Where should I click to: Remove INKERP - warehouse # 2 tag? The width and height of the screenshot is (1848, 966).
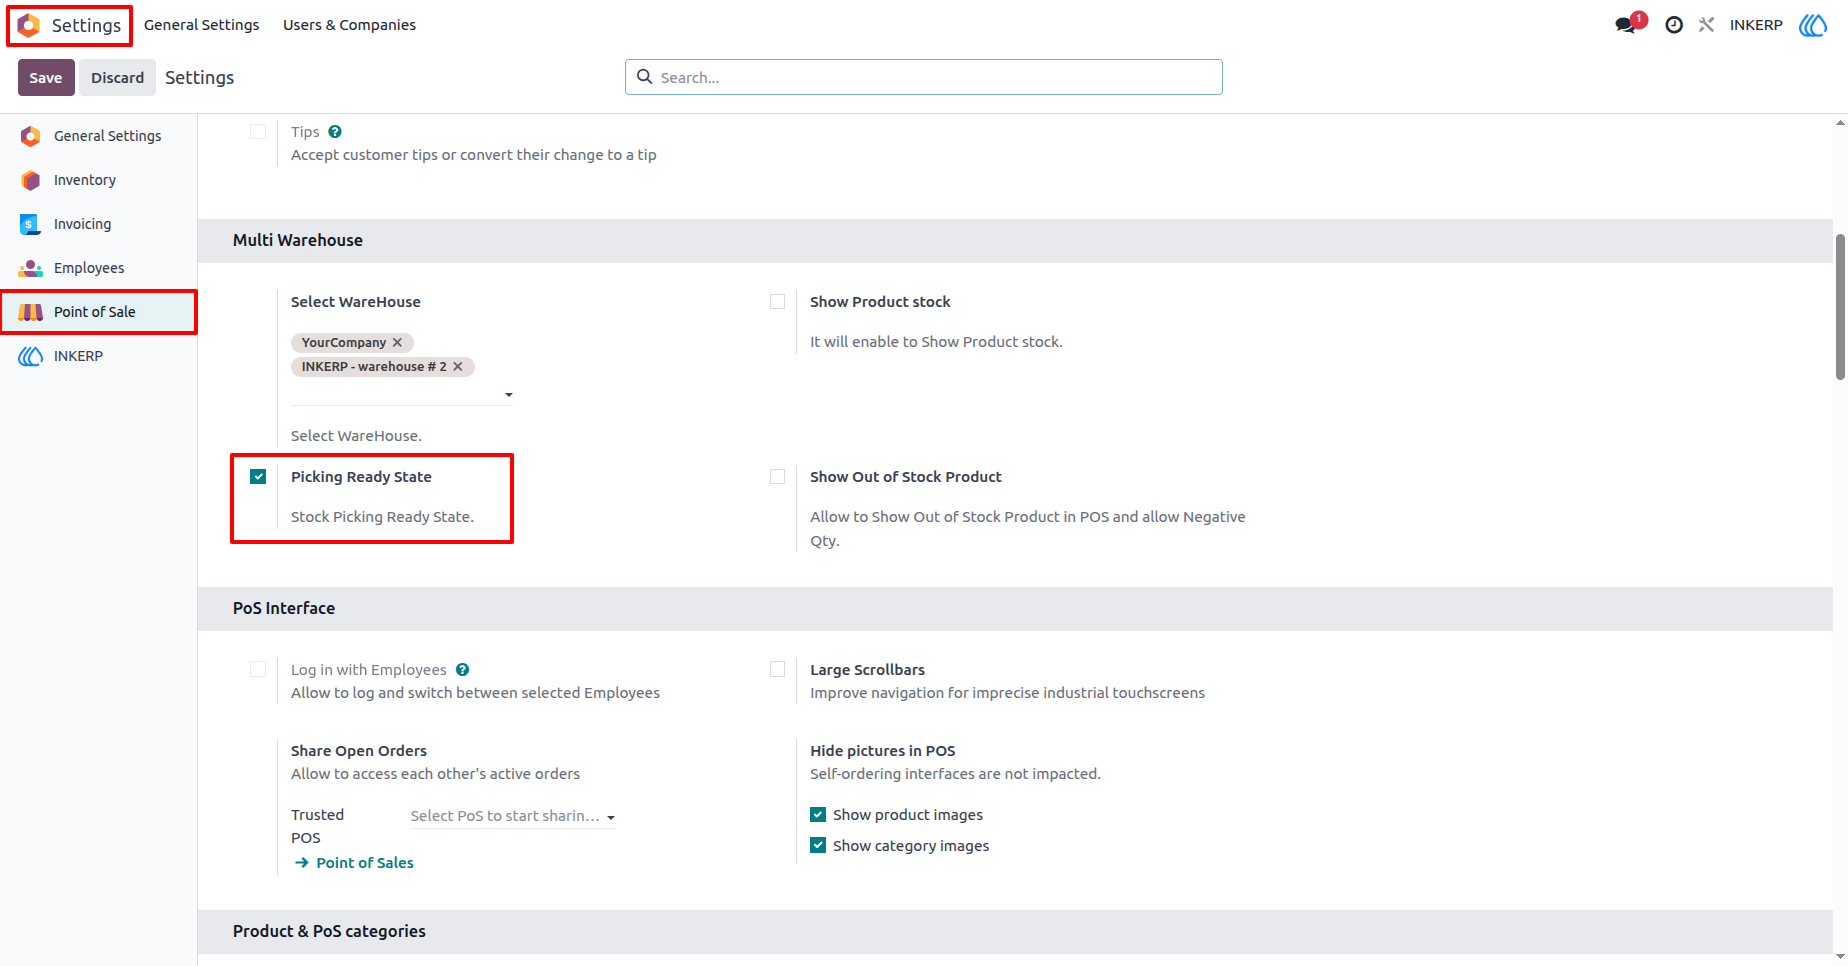click(x=457, y=367)
